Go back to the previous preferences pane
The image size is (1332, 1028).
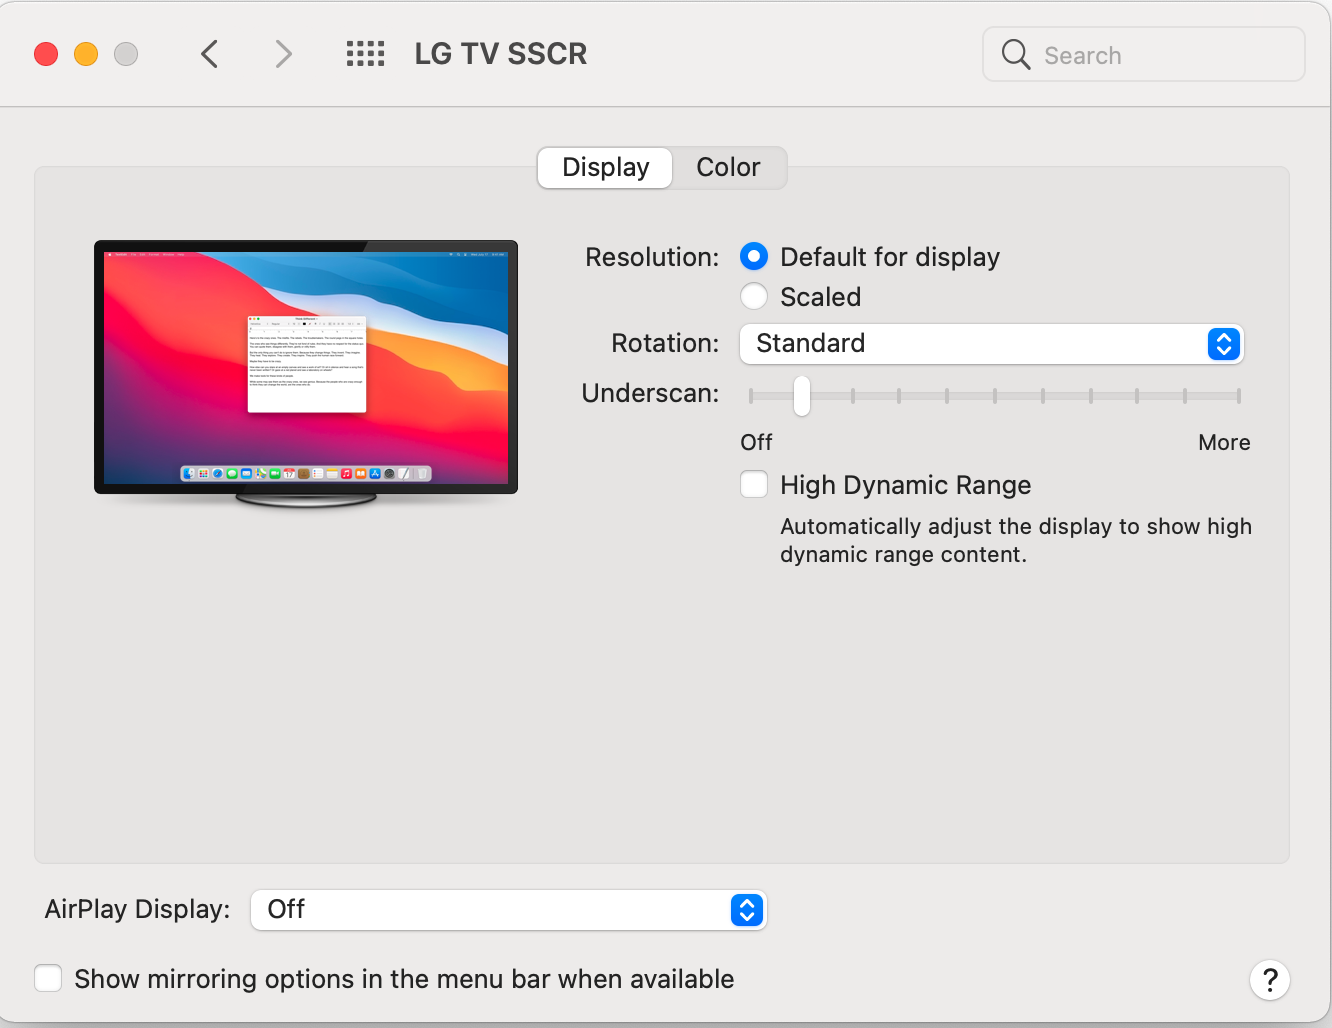pos(210,54)
